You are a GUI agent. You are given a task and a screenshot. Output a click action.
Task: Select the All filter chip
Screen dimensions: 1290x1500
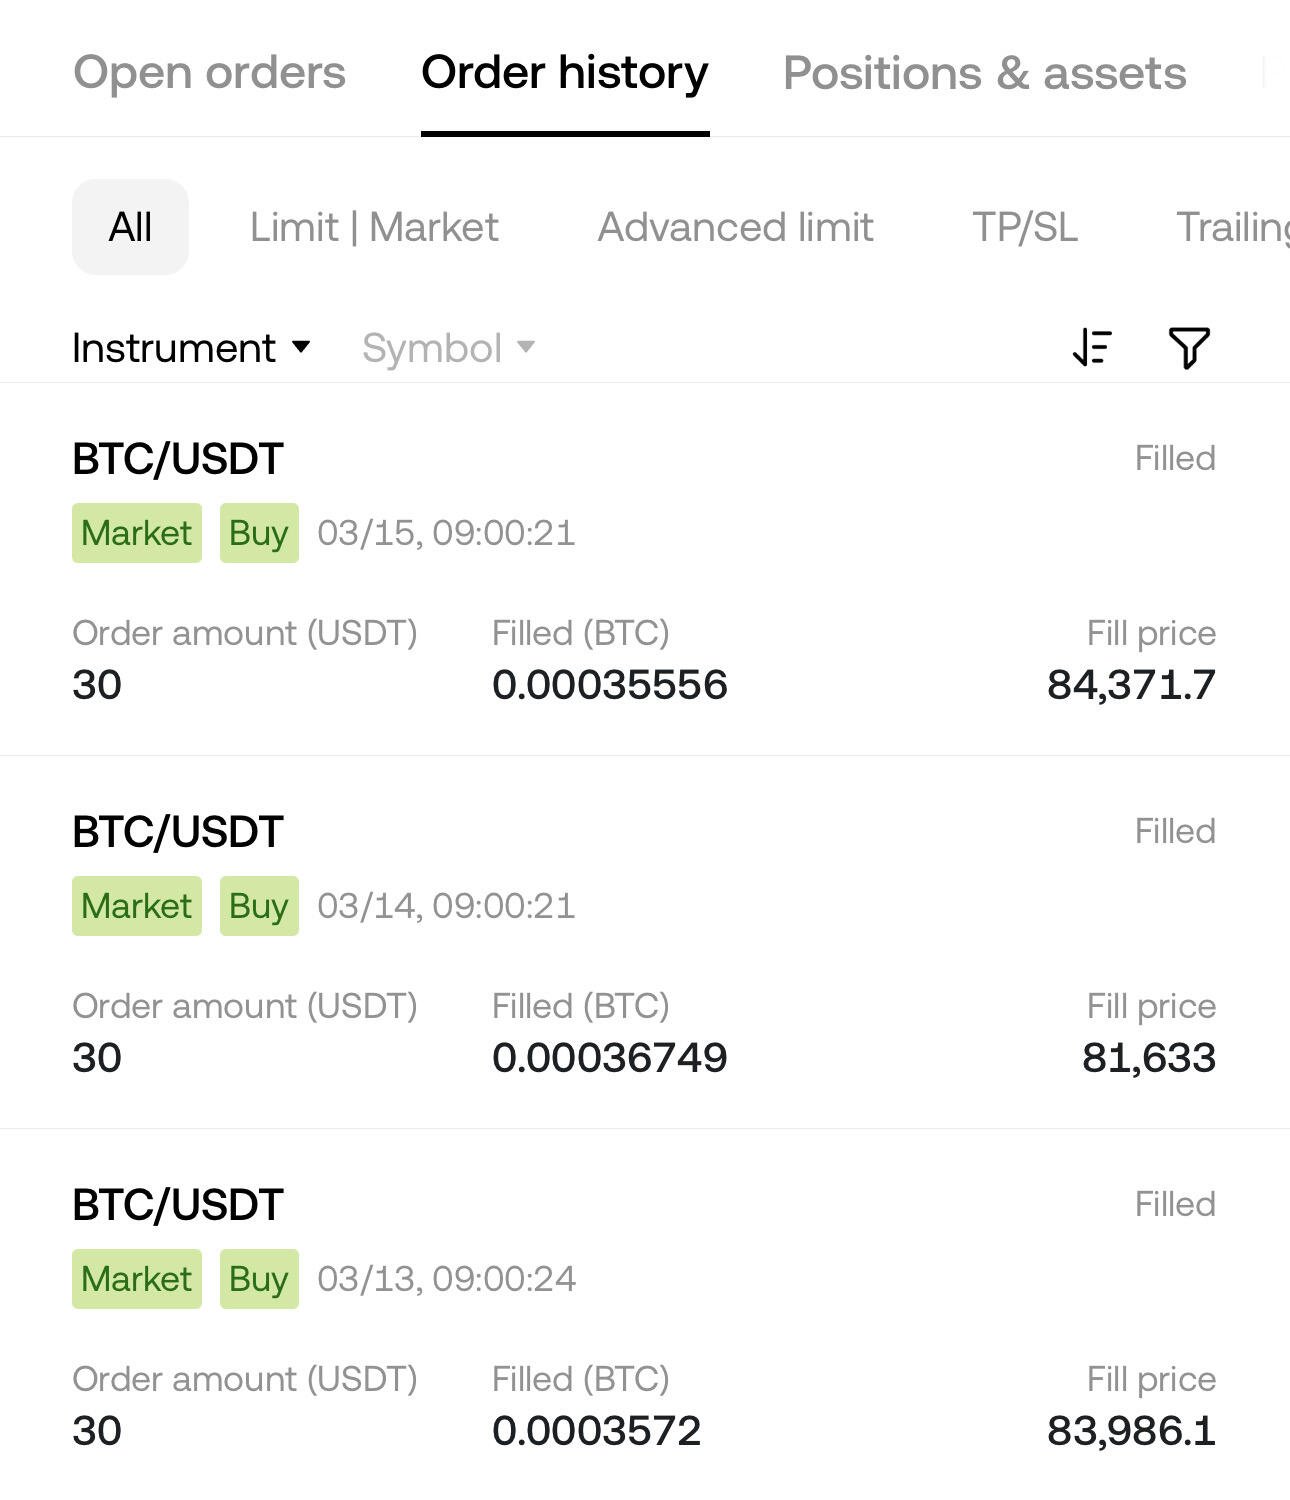click(x=130, y=227)
